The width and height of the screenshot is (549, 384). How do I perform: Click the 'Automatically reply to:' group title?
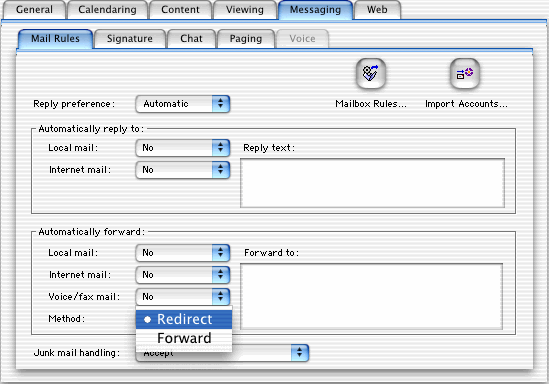pos(91,129)
